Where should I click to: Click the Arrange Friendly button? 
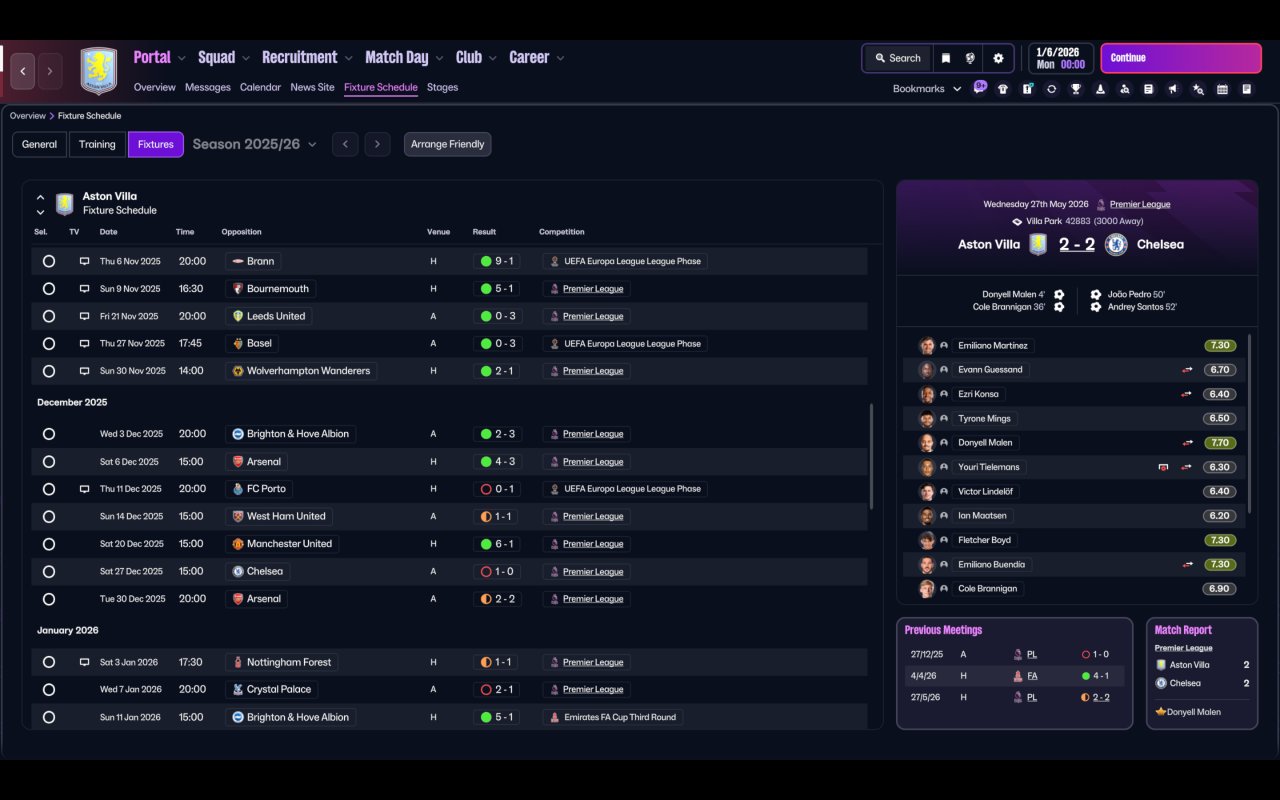pyautogui.click(x=447, y=144)
